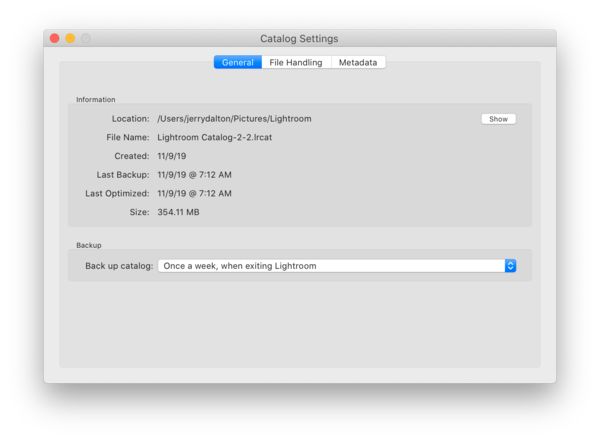Click the Created: label
Image resolution: width=600 pixels, height=441 pixels.
point(132,156)
